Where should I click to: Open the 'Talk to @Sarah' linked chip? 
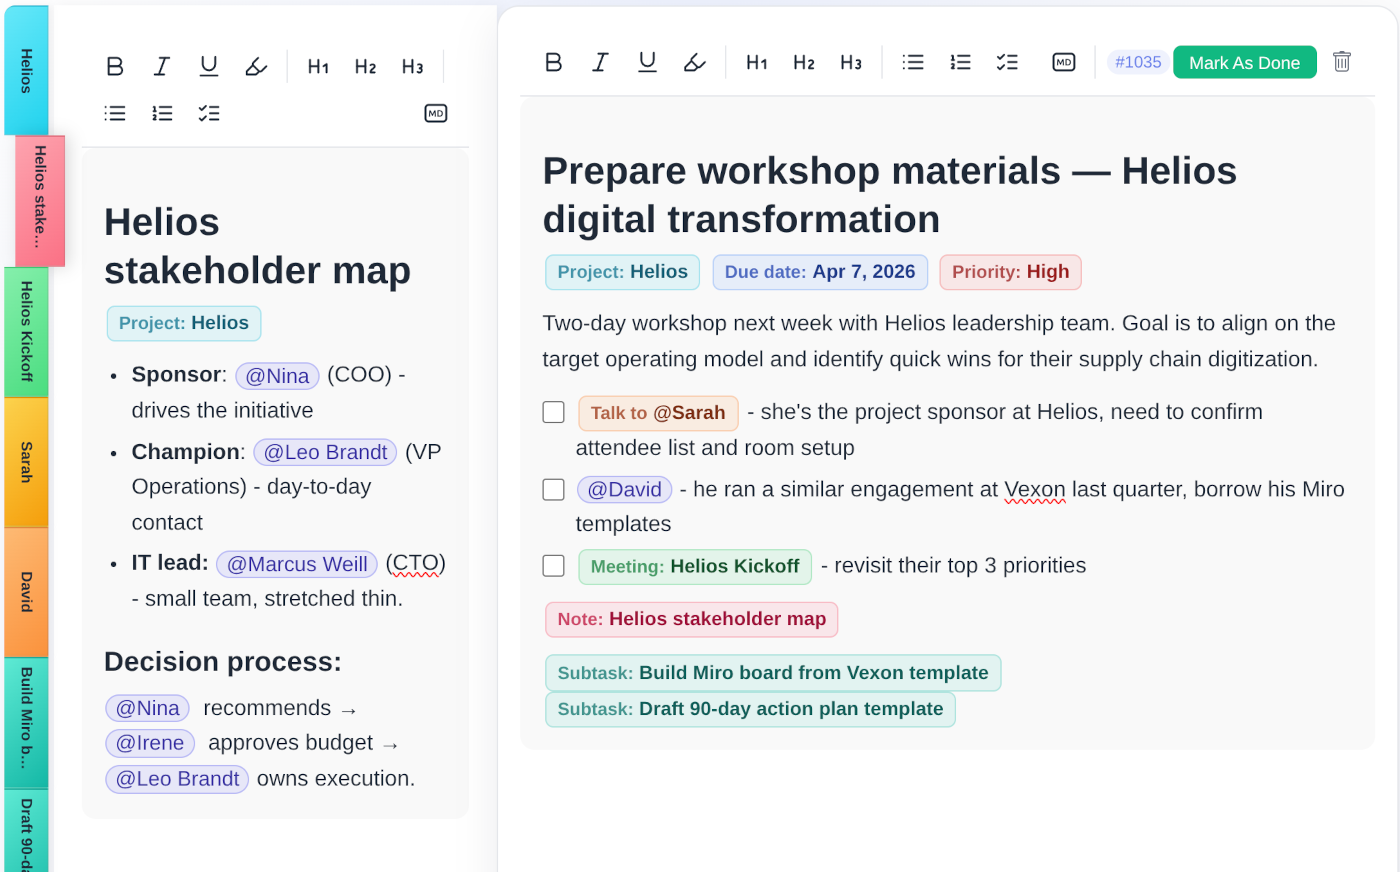(x=658, y=413)
